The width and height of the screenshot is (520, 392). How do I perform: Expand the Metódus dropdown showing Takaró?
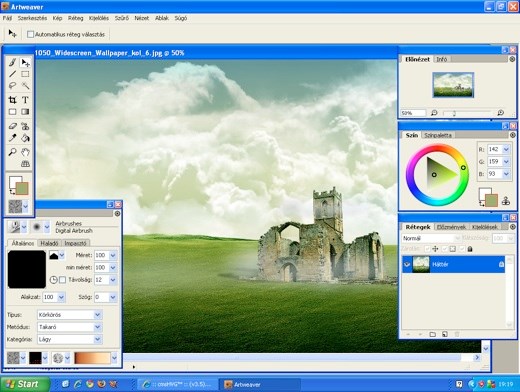[69, 327]
